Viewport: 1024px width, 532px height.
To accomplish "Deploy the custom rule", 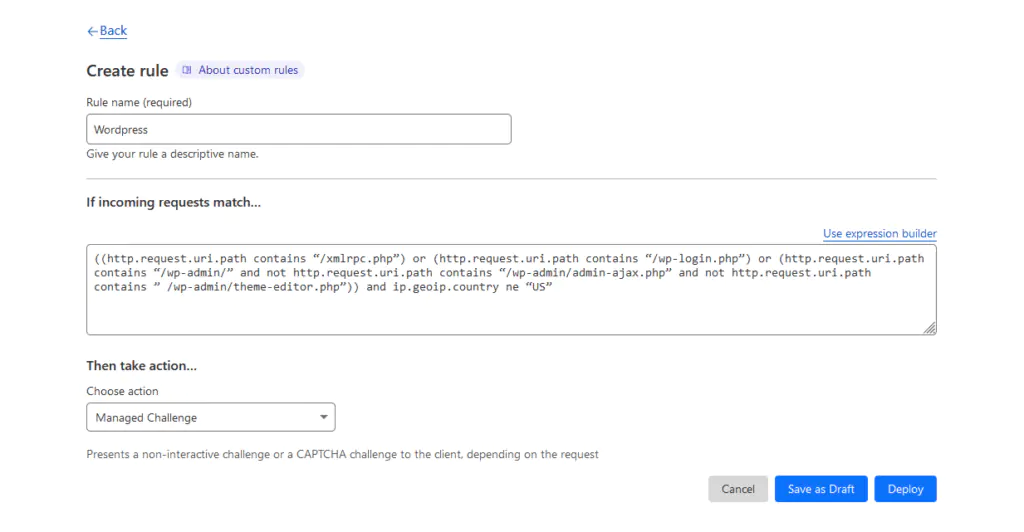I will pyautogui.click(x=905, y=489).
